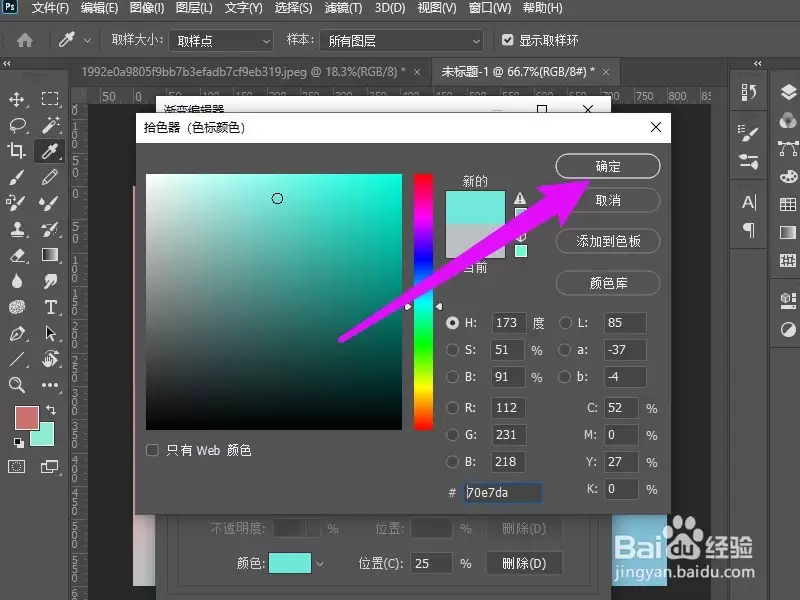
Task: Click the 添加到色板 button
Action: click(x=608, y=241)
